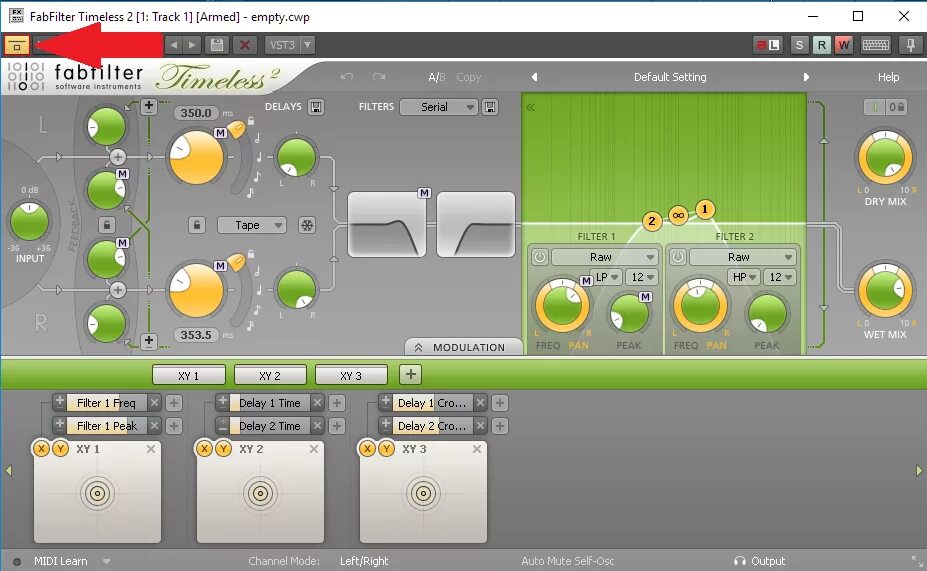Select the XY 2 tab
This screenshot has width=927, height=571.
coord(270,375)
